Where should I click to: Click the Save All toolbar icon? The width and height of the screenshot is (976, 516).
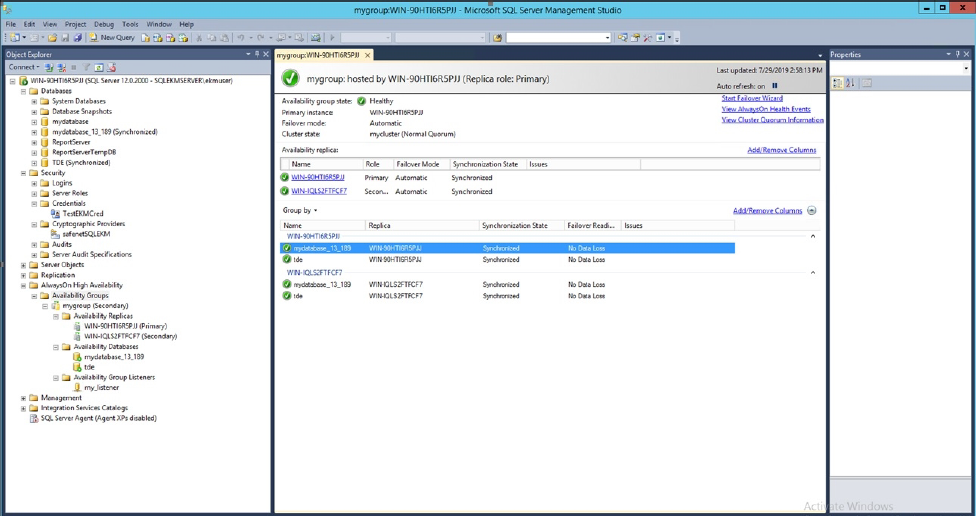[77, 38]
